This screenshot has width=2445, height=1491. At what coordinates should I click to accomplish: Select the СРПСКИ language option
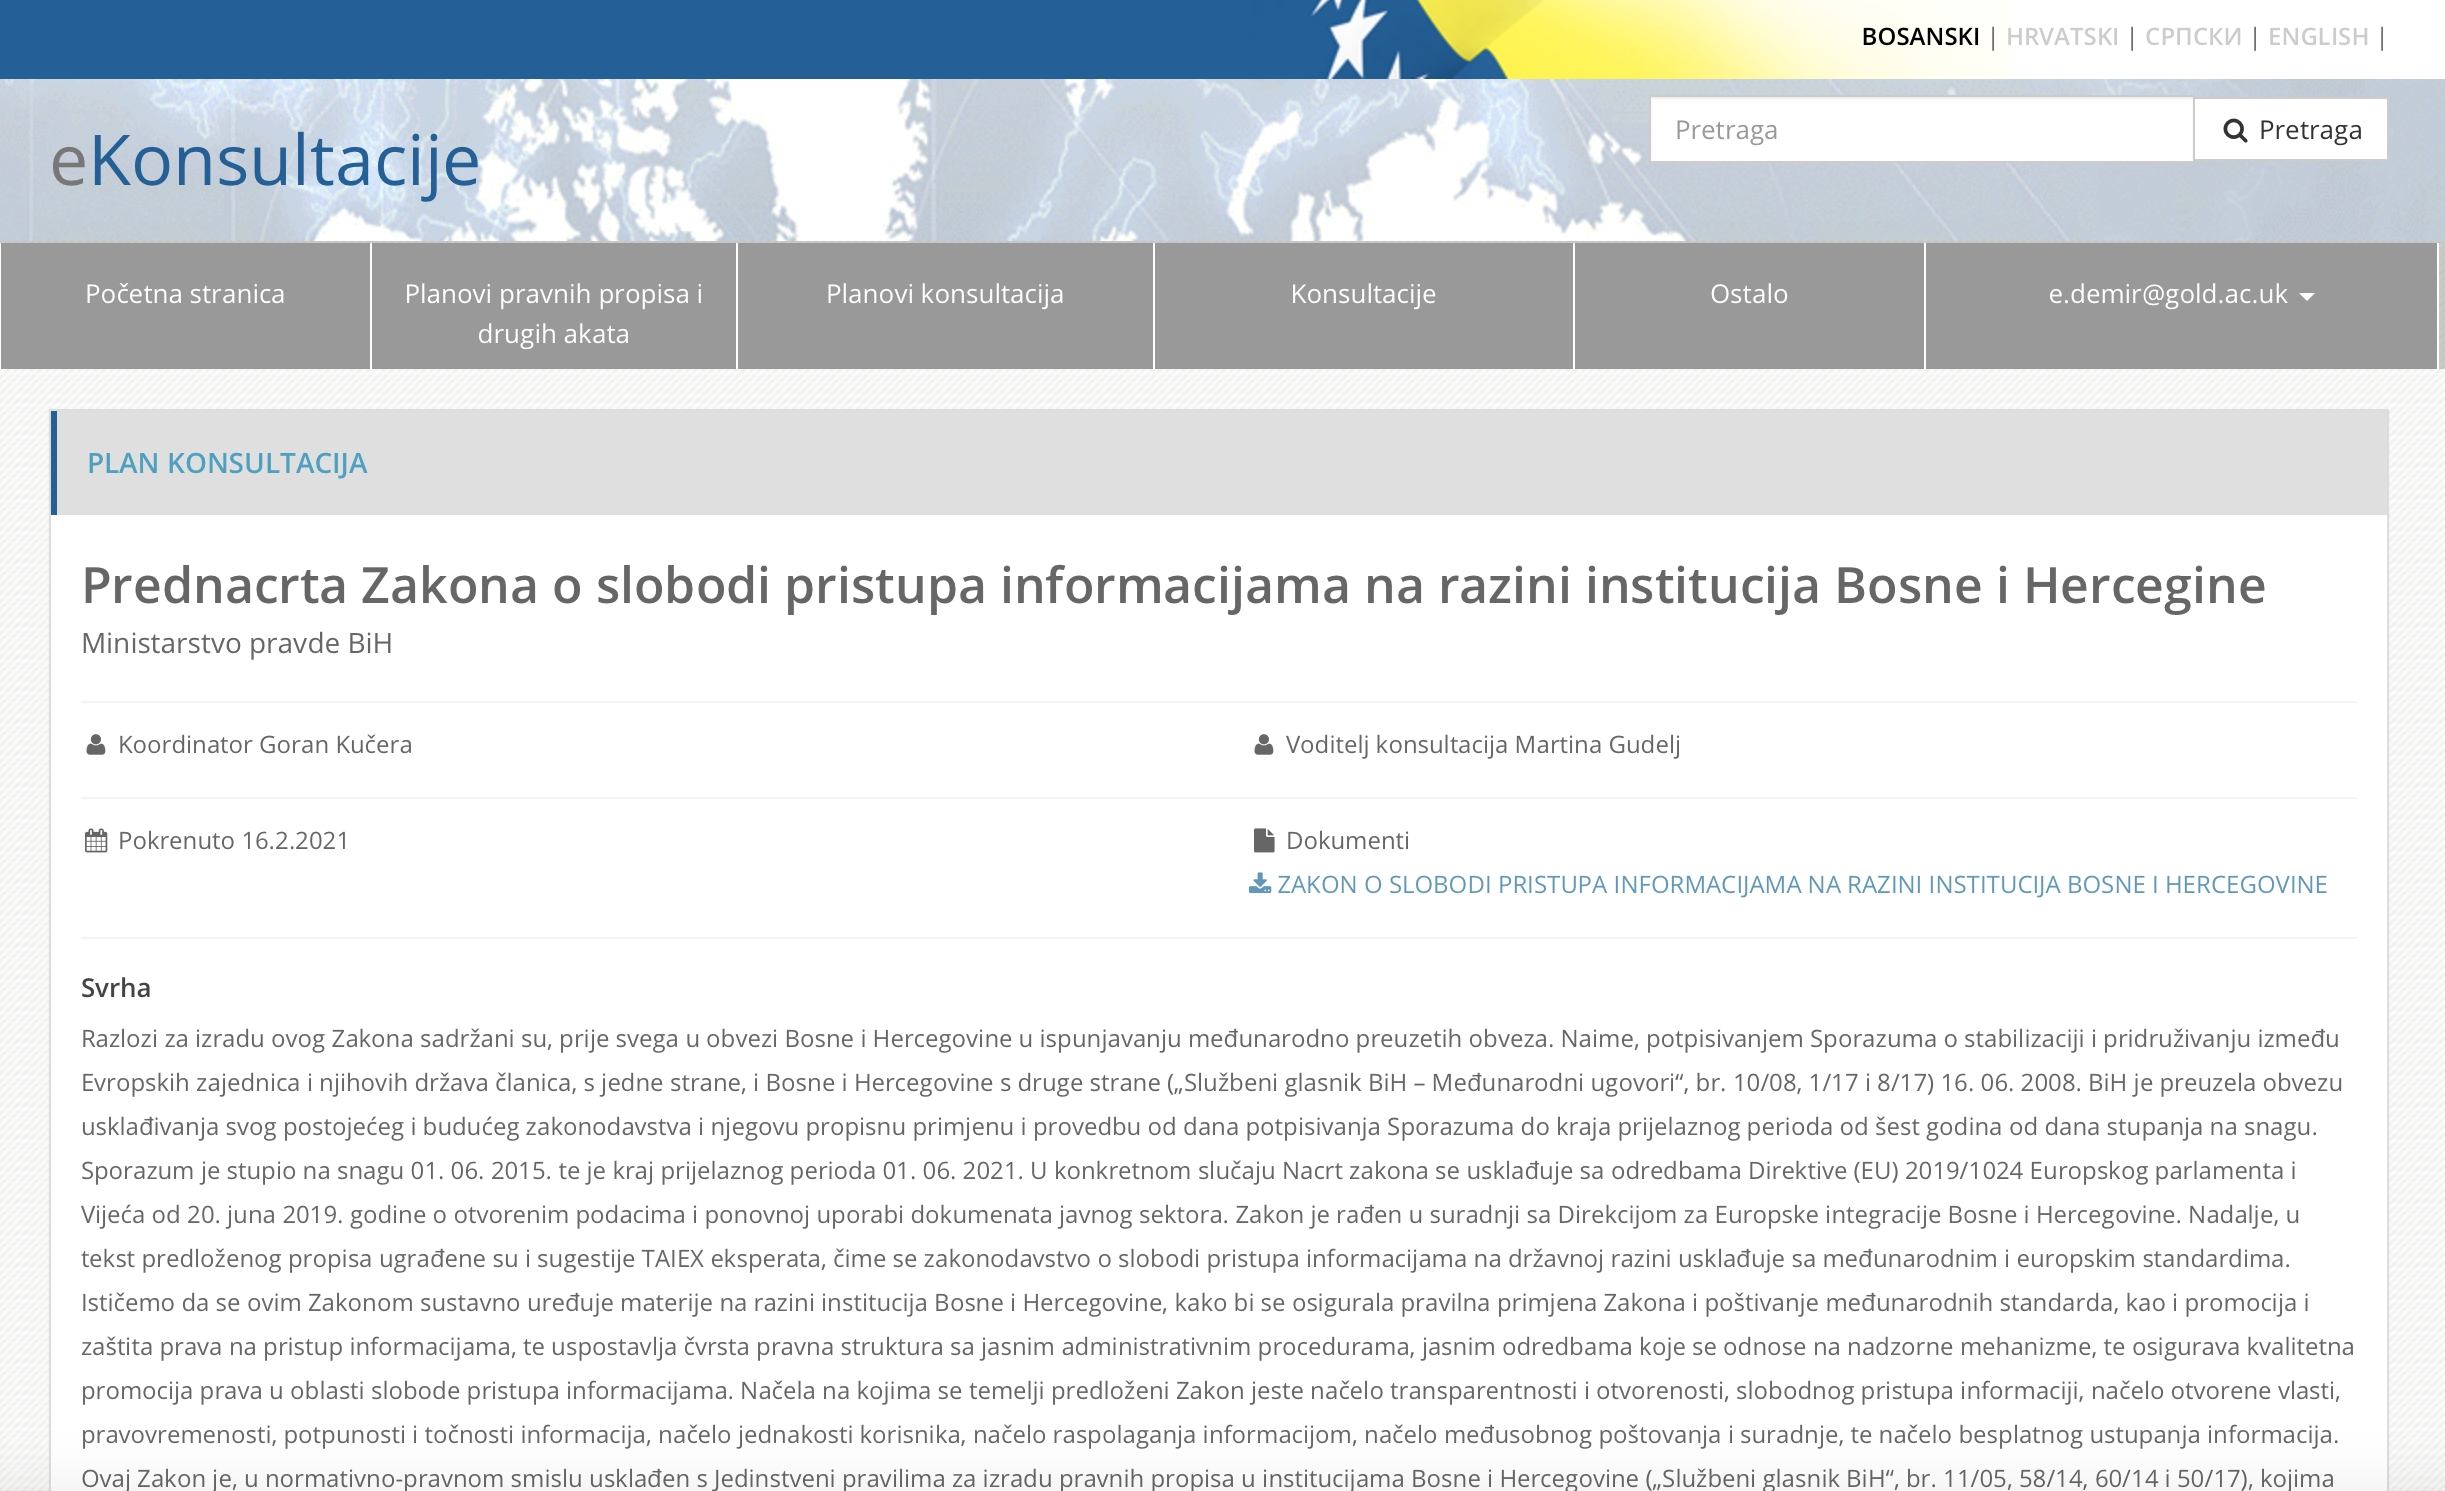click(2191, 36)
